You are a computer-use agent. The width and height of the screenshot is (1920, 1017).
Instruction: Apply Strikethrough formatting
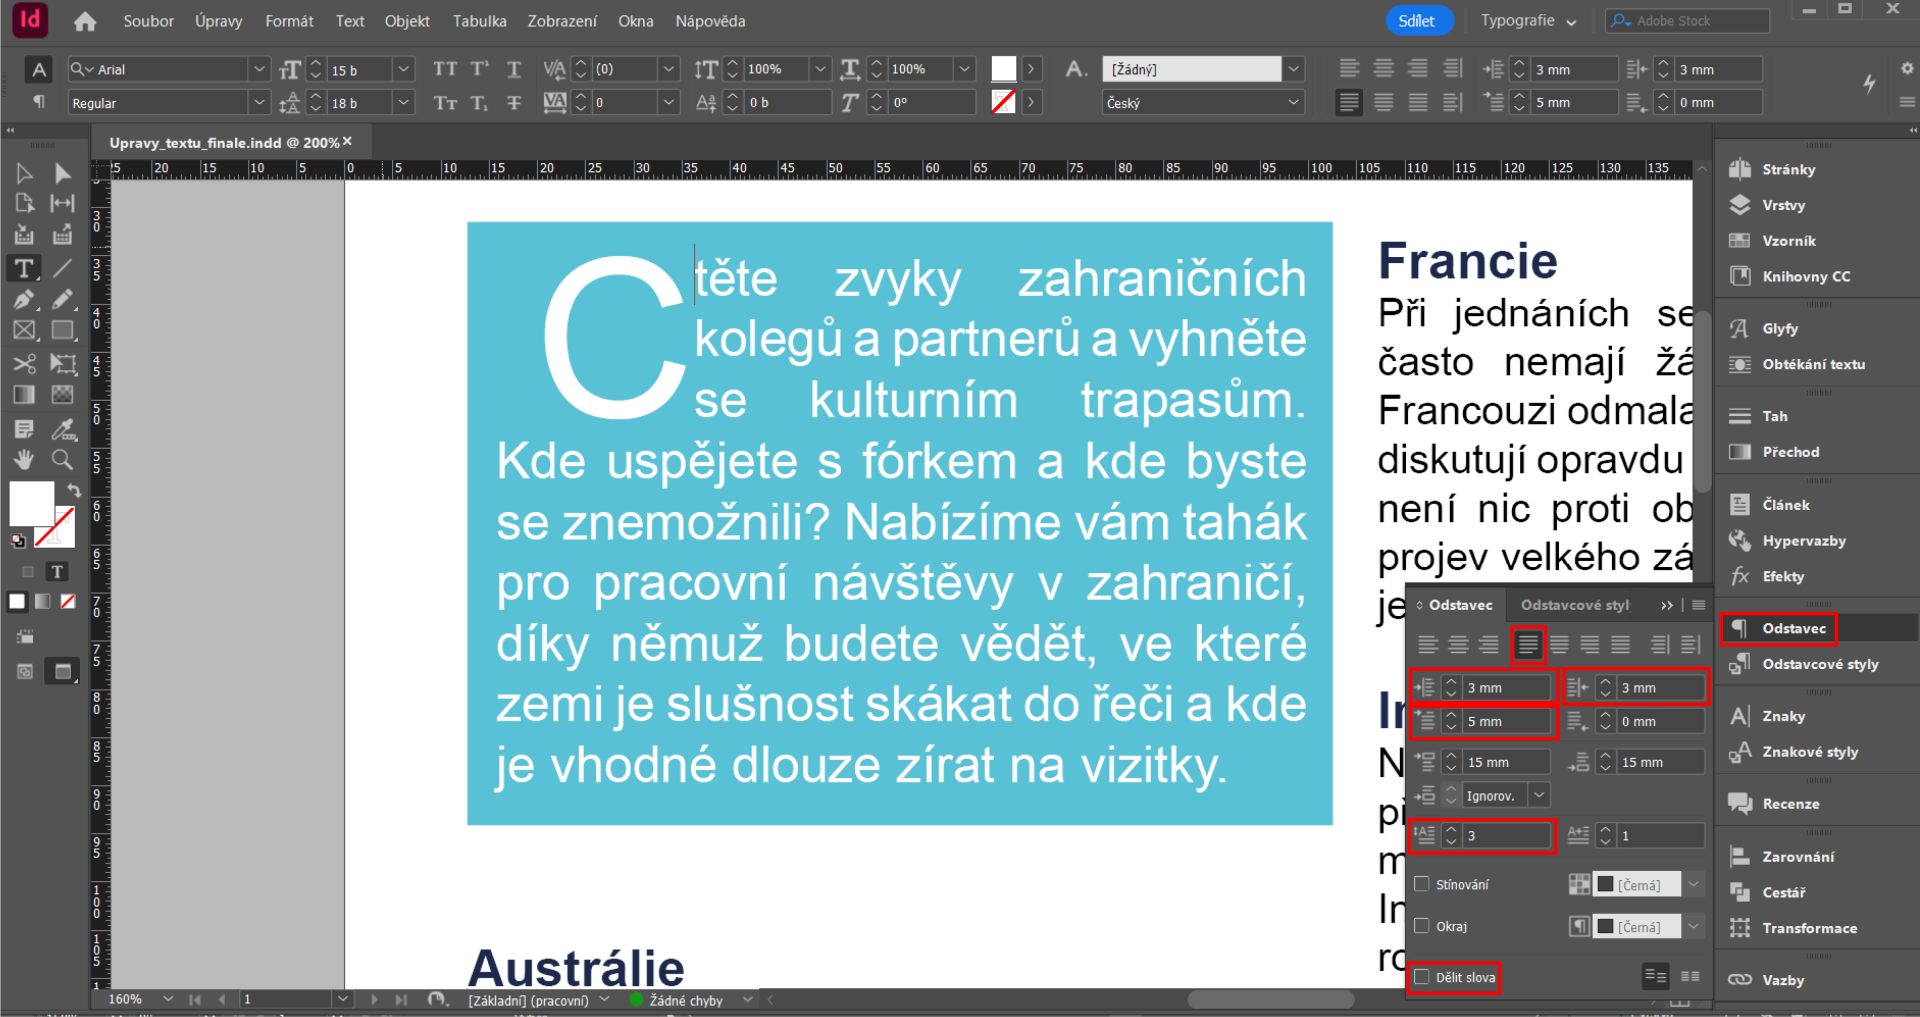pyautogui.click(x=514, y=102)
